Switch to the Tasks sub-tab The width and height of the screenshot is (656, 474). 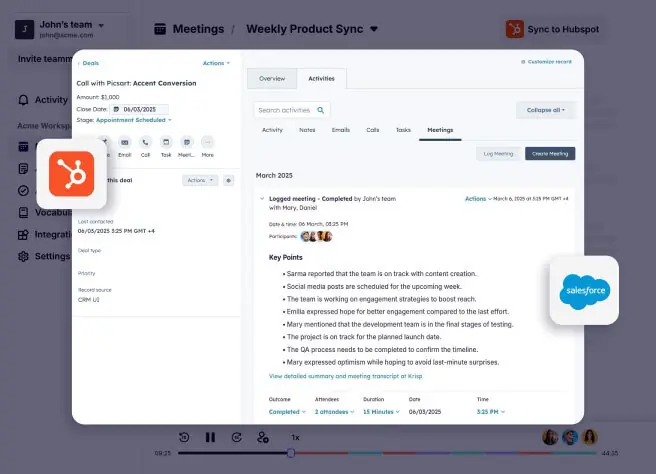403,130
